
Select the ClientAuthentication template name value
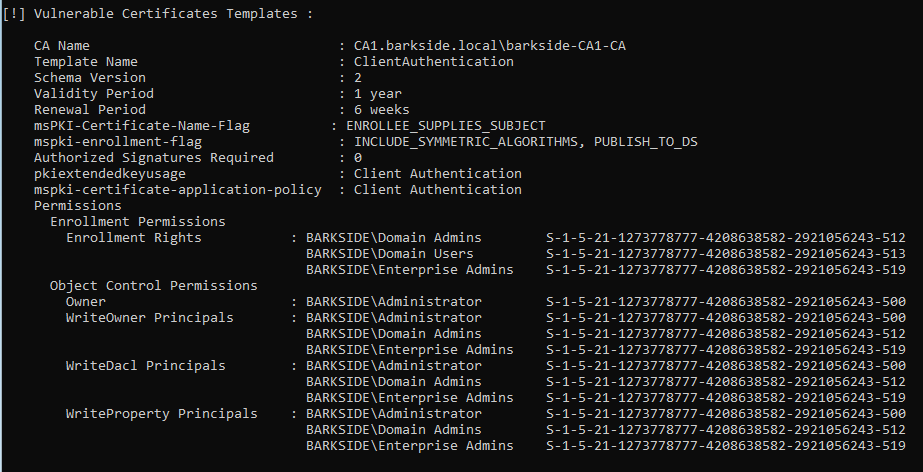[434, 61]
